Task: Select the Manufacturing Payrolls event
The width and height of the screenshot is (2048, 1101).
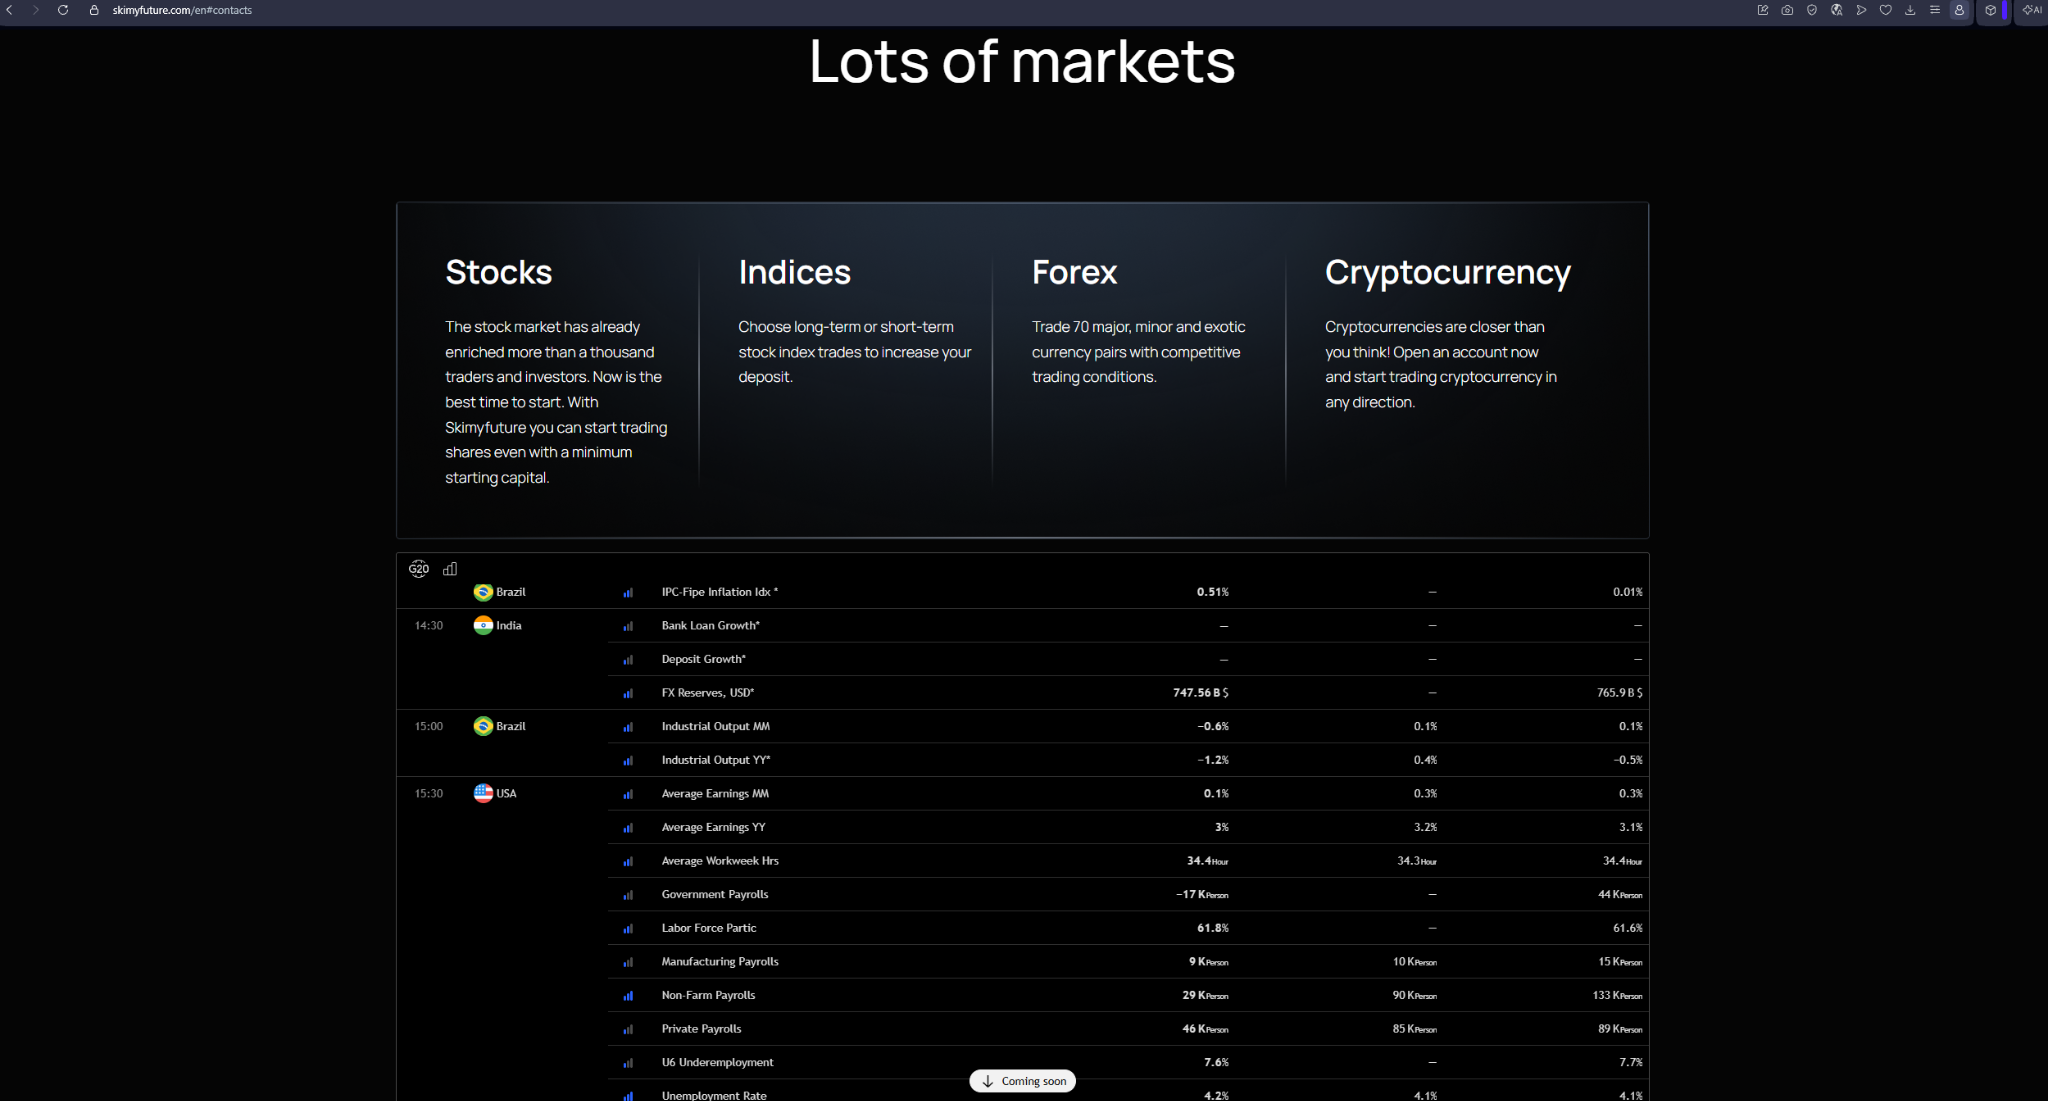Action: click(x=1127, y=962)
